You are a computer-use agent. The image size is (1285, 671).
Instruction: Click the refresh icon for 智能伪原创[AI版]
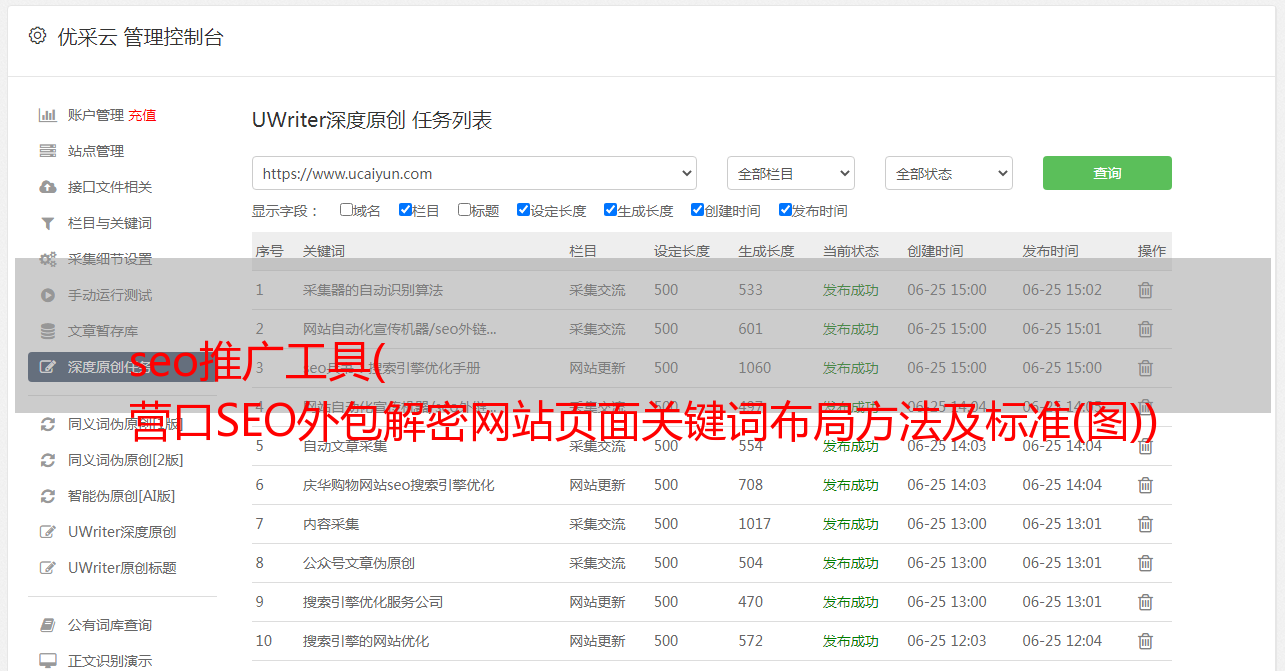47,496
